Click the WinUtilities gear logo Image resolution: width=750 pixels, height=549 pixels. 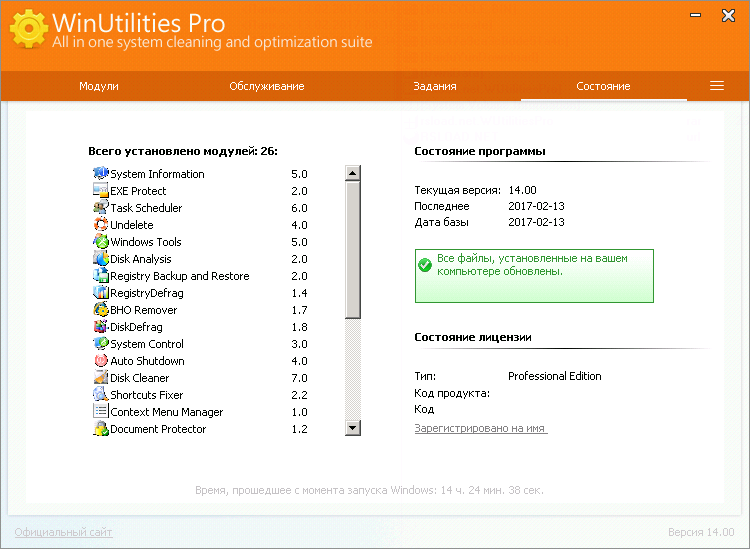[29, 29]
